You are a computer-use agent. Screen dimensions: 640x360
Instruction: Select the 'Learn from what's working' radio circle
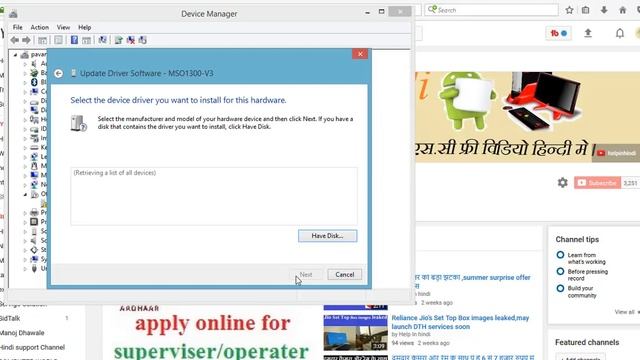(560, 255)
